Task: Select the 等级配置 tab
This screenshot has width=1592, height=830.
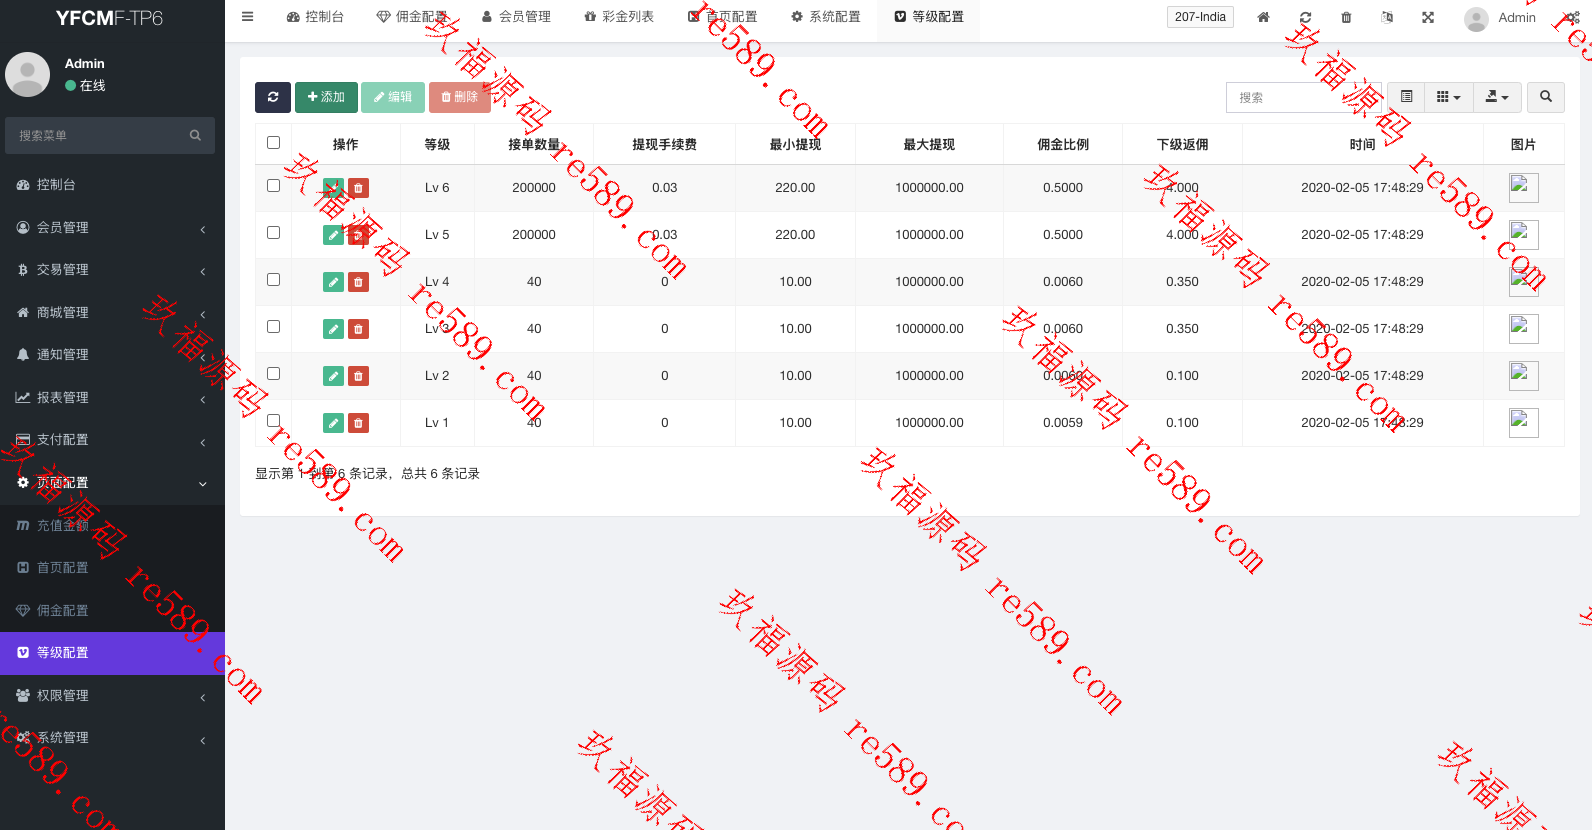Action: click(929, 17)
